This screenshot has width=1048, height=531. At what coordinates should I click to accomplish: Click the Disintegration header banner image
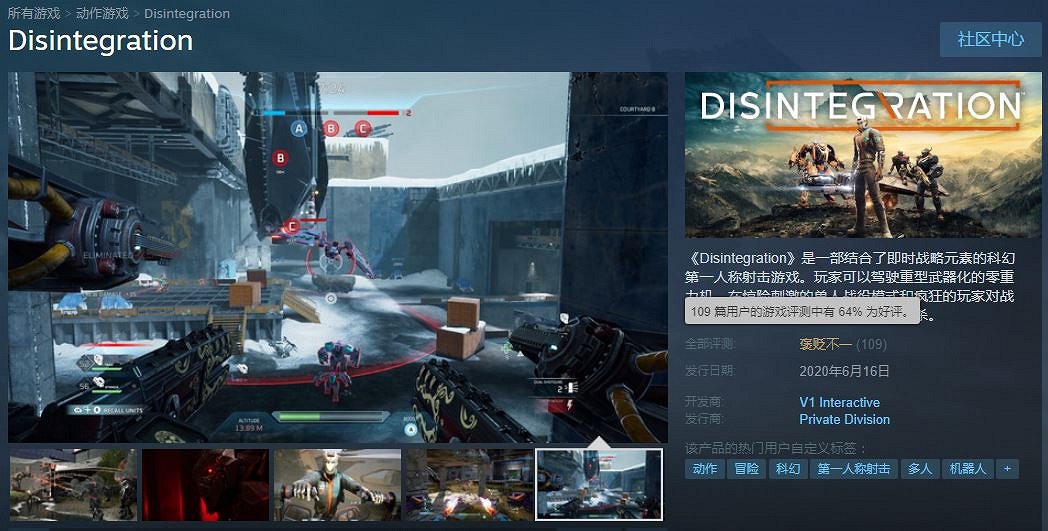[865, 155]
